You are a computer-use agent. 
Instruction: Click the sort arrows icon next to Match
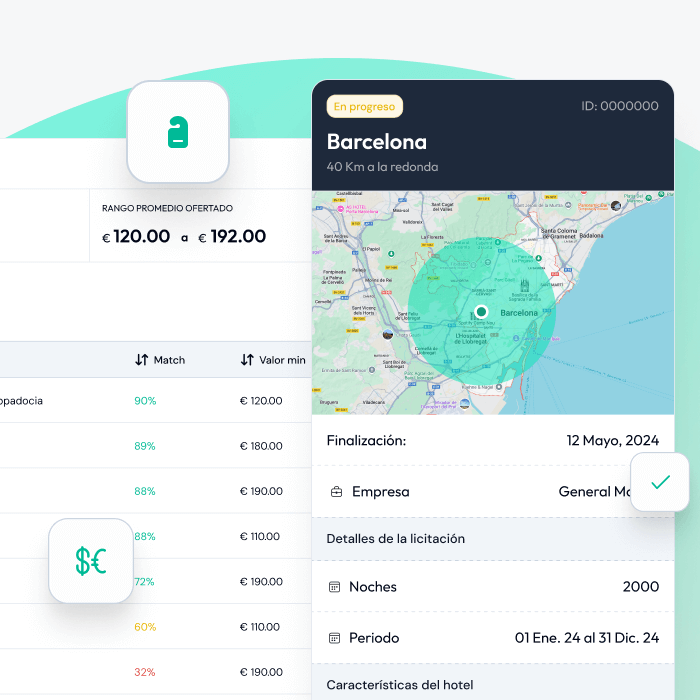[141, 360]
